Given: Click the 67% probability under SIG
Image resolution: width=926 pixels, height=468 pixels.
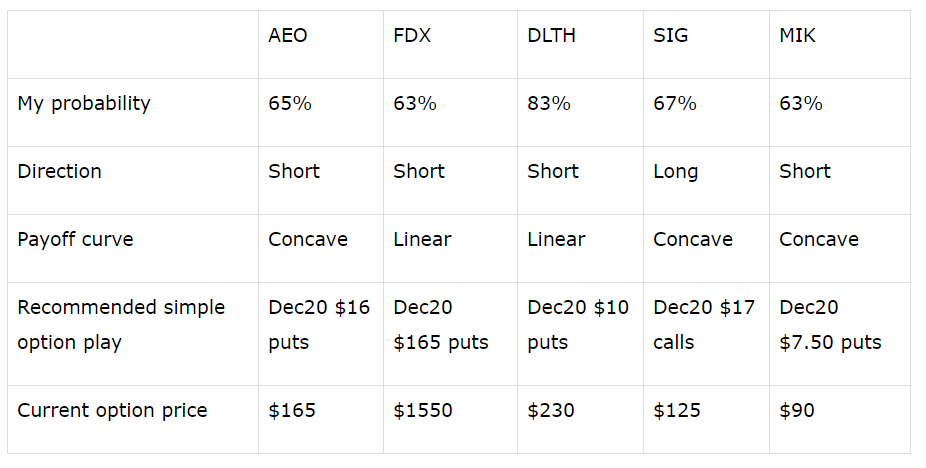Looking at the screenshot, I should pyautogui.click(x=674, y=103).
